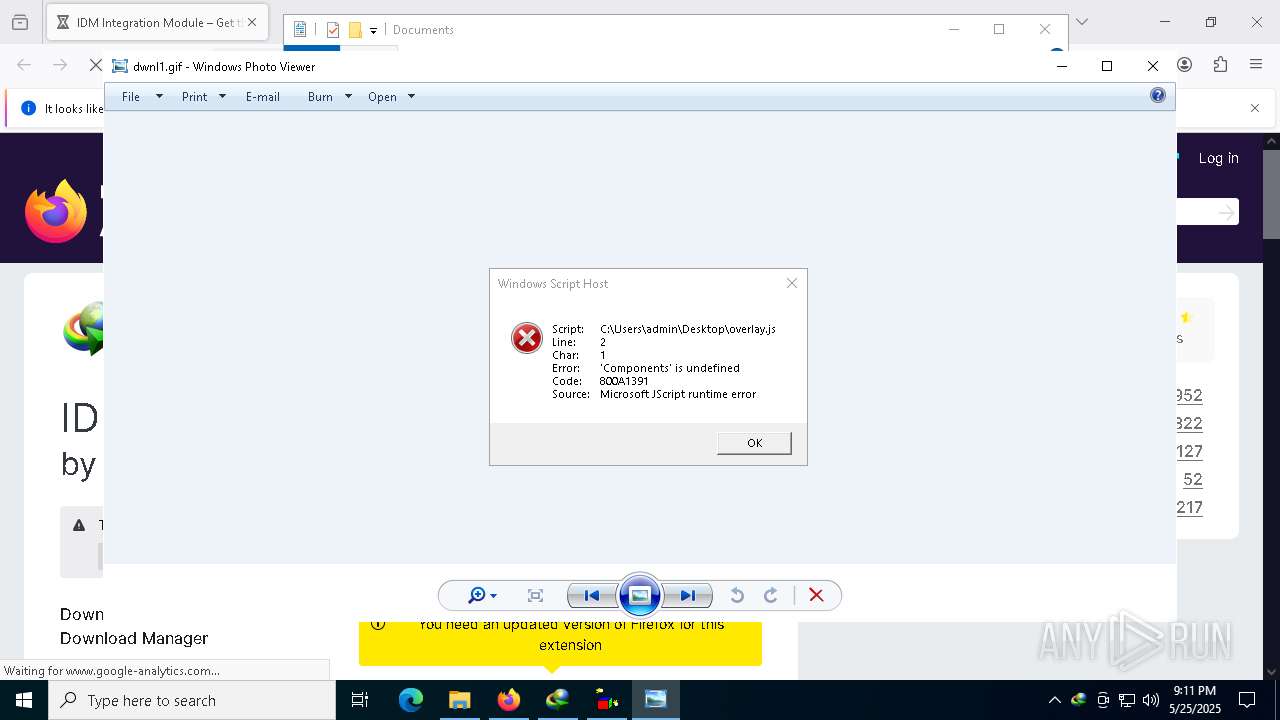This screenshot has height=720, width=1280.
Task: Open the File menu in Photo Viewer
Action: (x=131, y=97)
